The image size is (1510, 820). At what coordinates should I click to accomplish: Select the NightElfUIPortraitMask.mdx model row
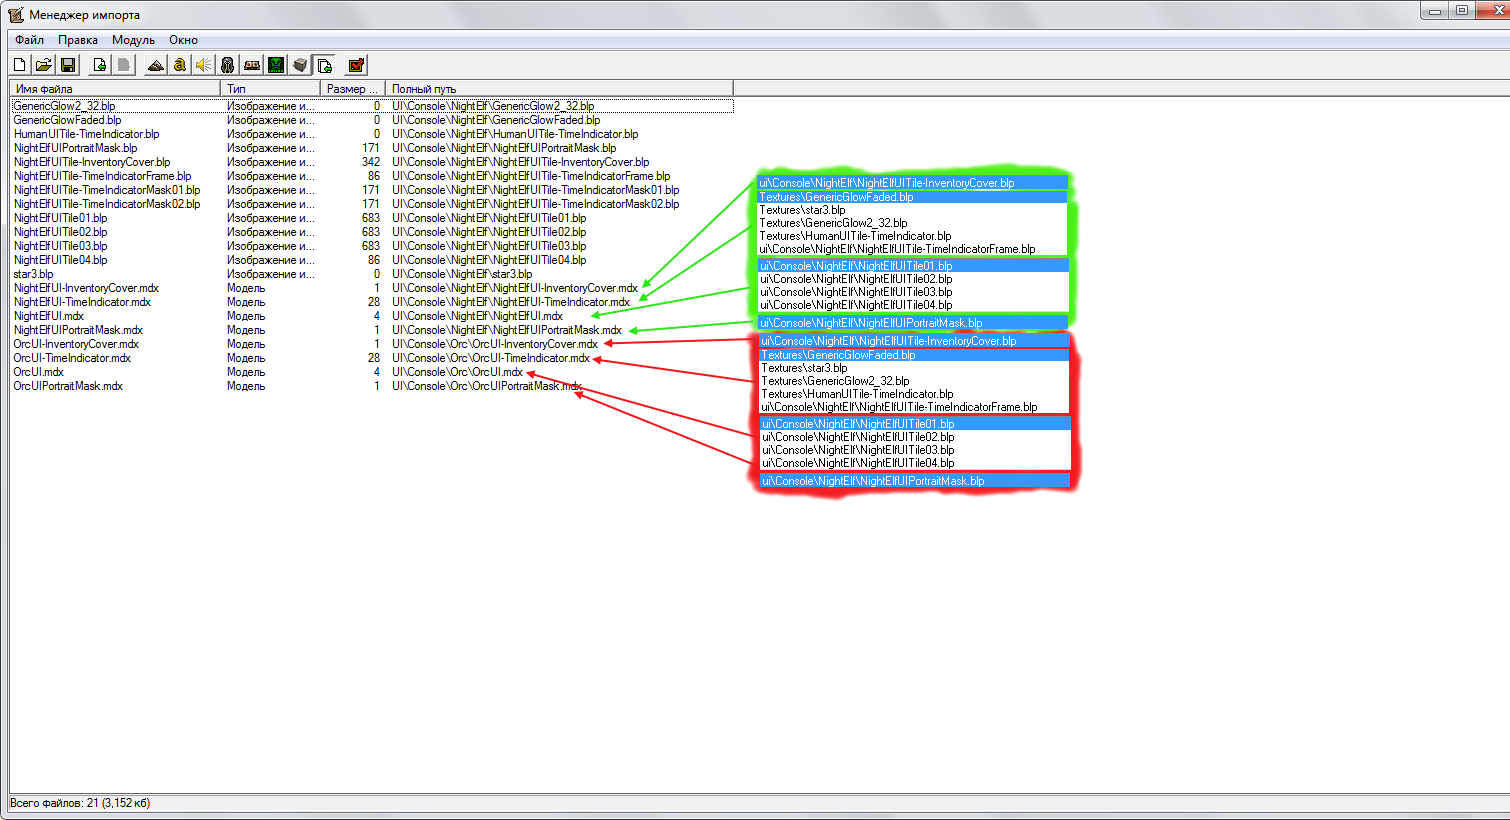click(372, 330)
